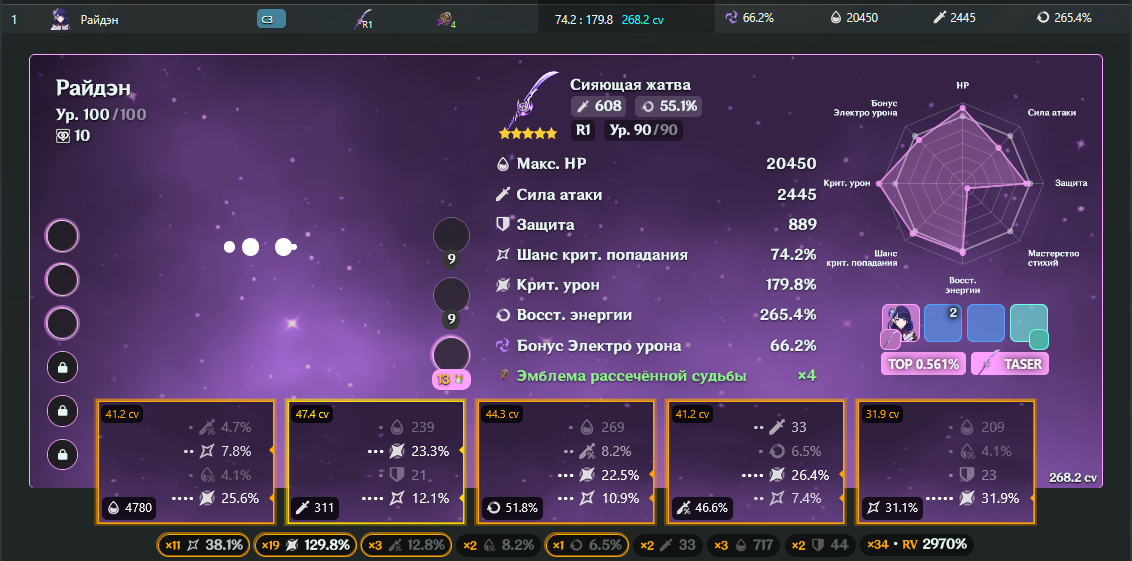Click the R1 polearm weapon icon in the top row
This screenshot has height=561, width=1132.
point(363,19)
